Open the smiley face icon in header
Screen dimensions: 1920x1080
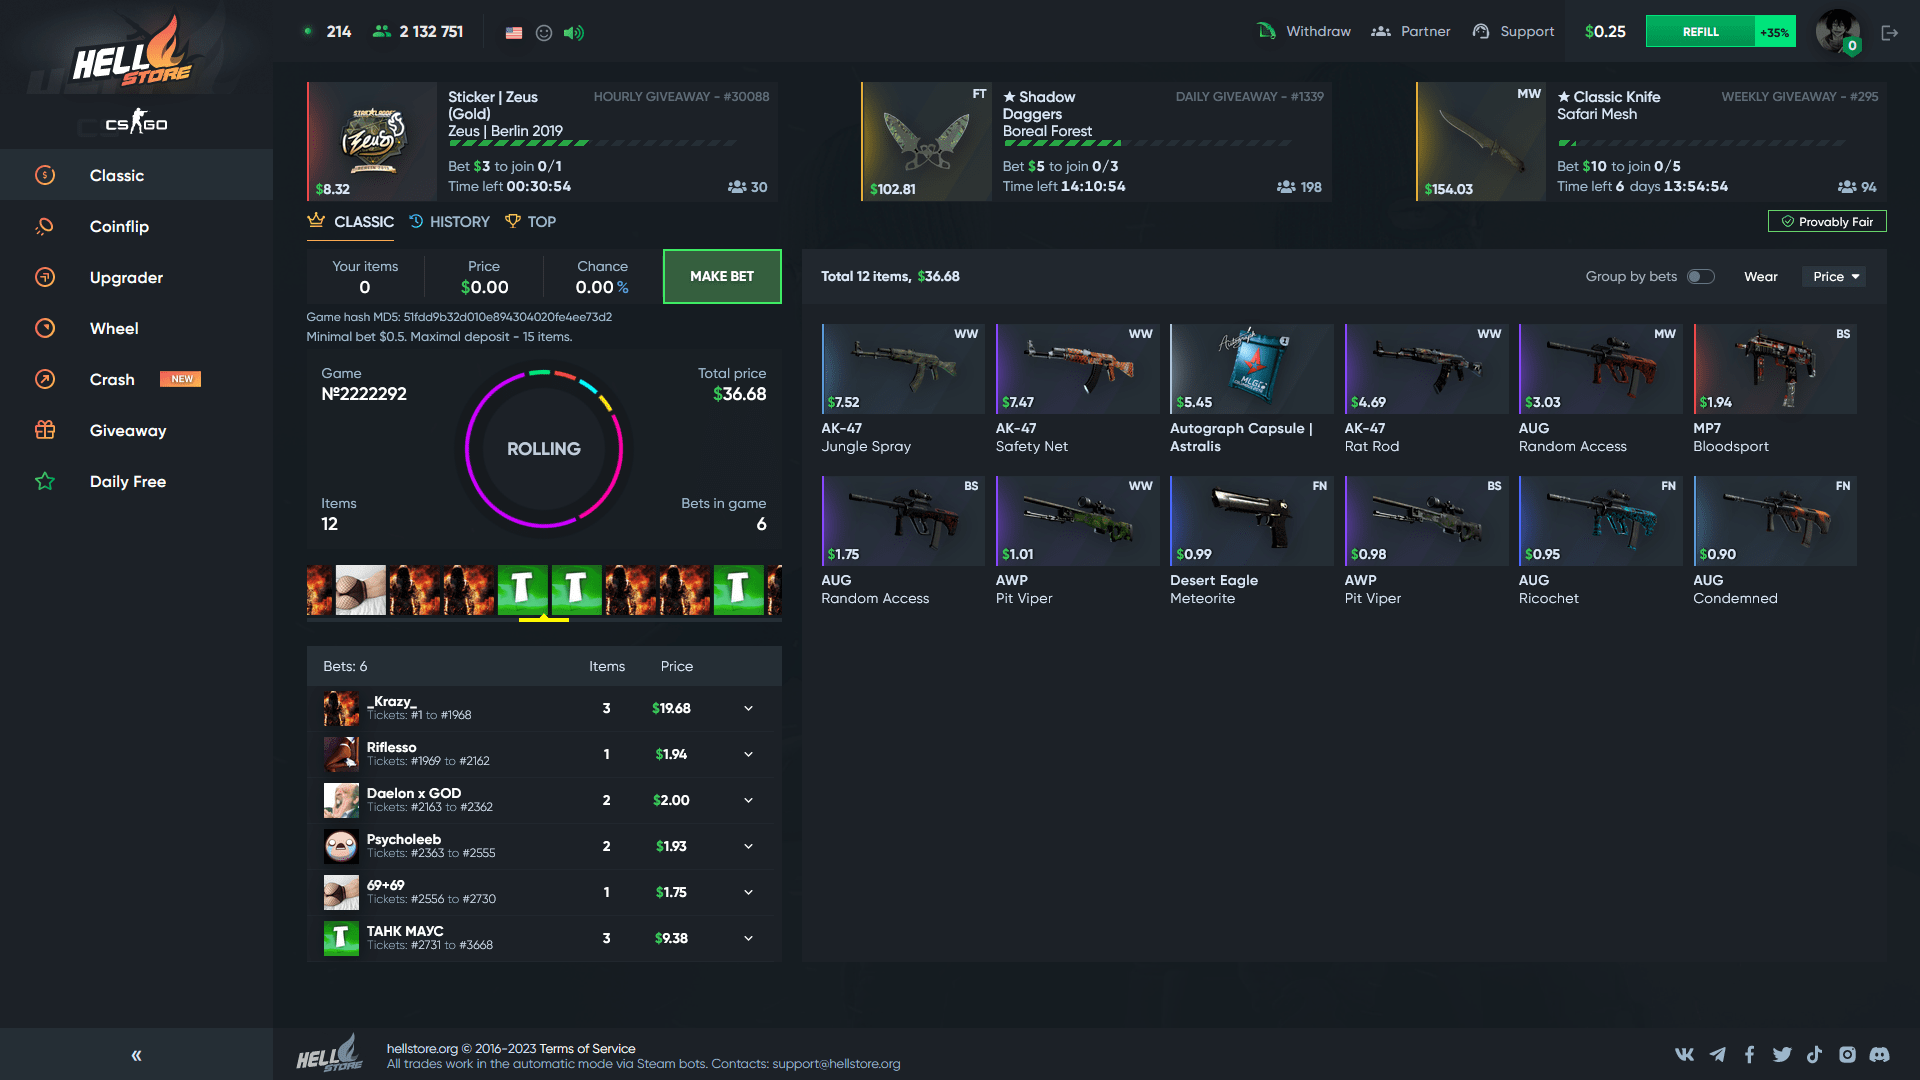pyautogui.click(x=544, y=32)
